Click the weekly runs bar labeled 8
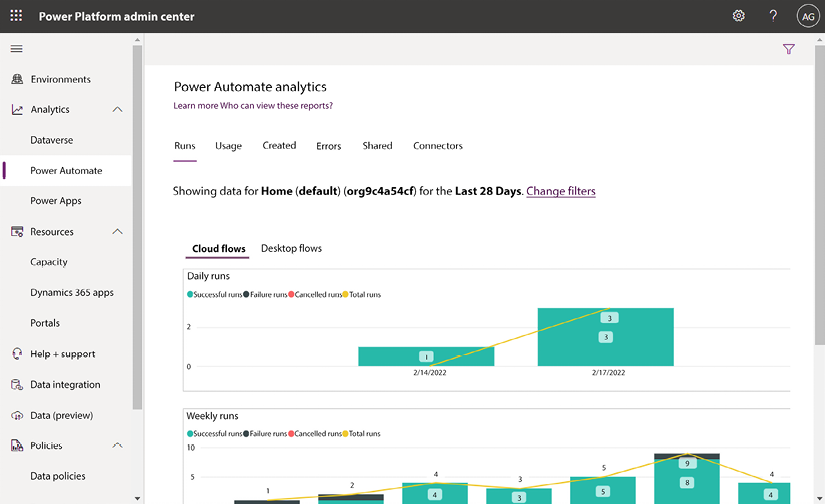825x504 pixels. pos(687,481)
